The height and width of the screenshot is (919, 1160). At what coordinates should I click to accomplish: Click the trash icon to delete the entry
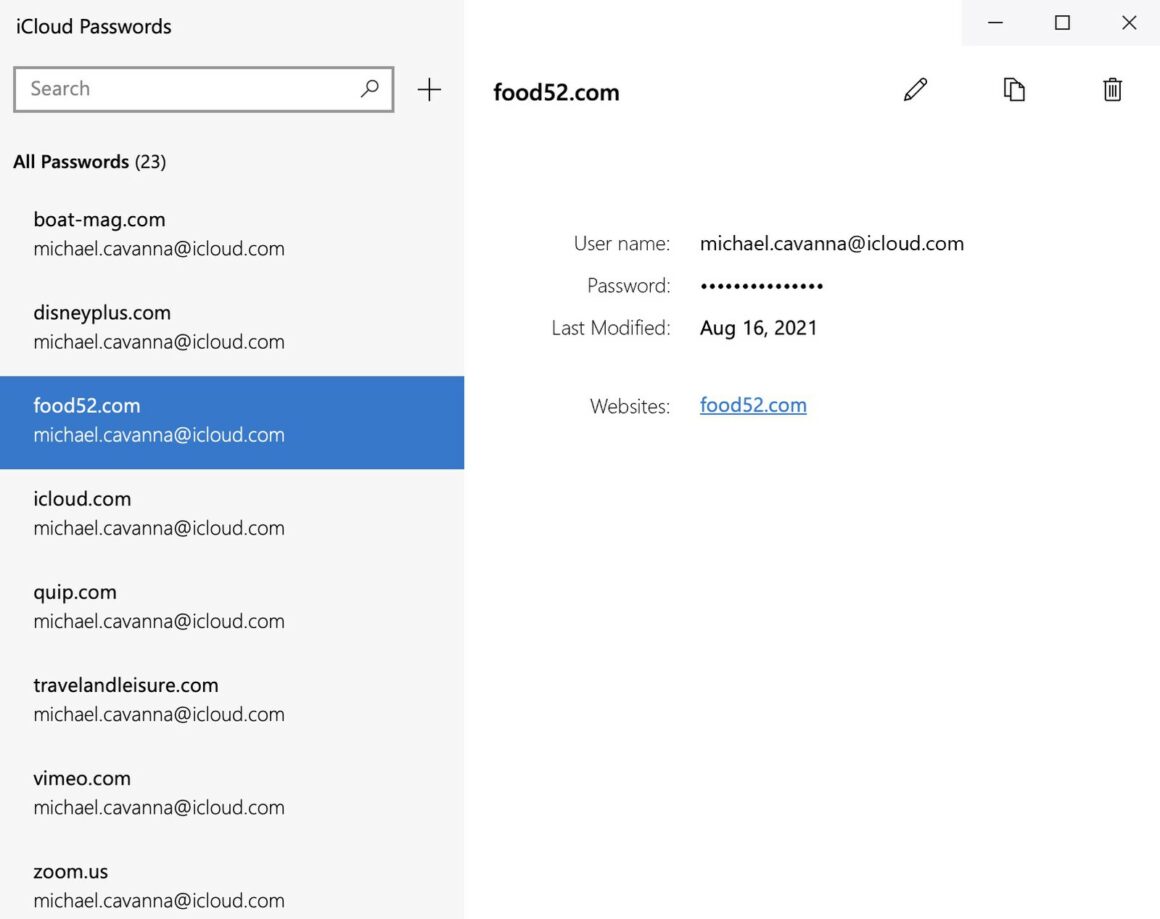[1112, 90]
